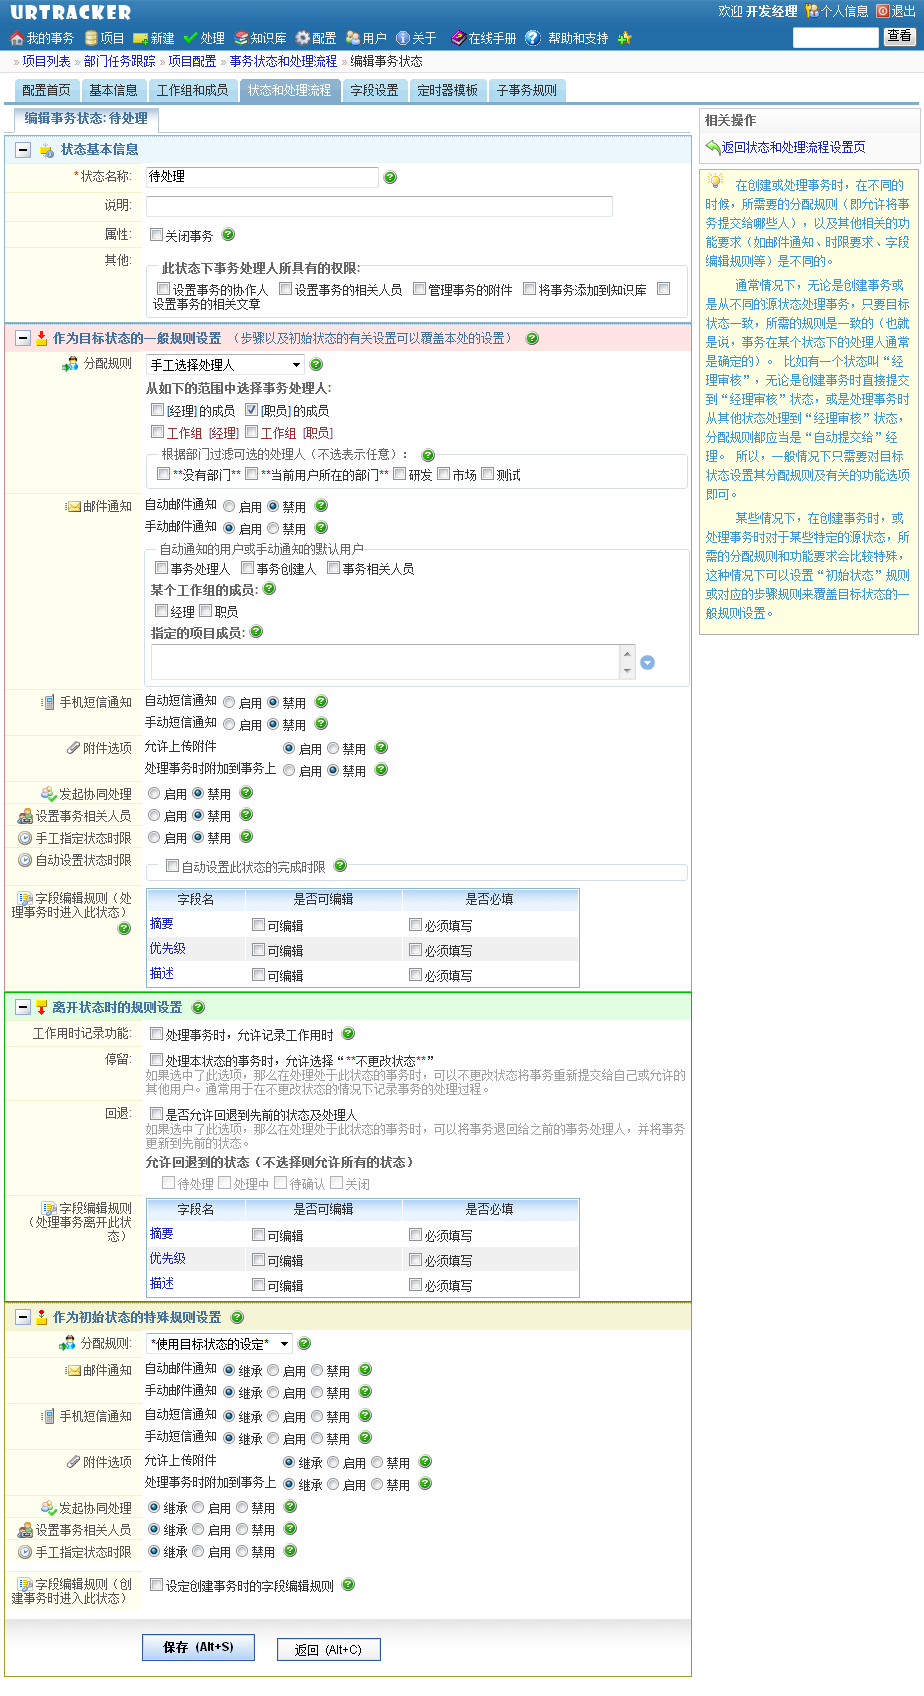Image resolution: width=924 pixels, height=1696 pixels.
Task: Open 在线手册 book icon
Action: [458, 38]
